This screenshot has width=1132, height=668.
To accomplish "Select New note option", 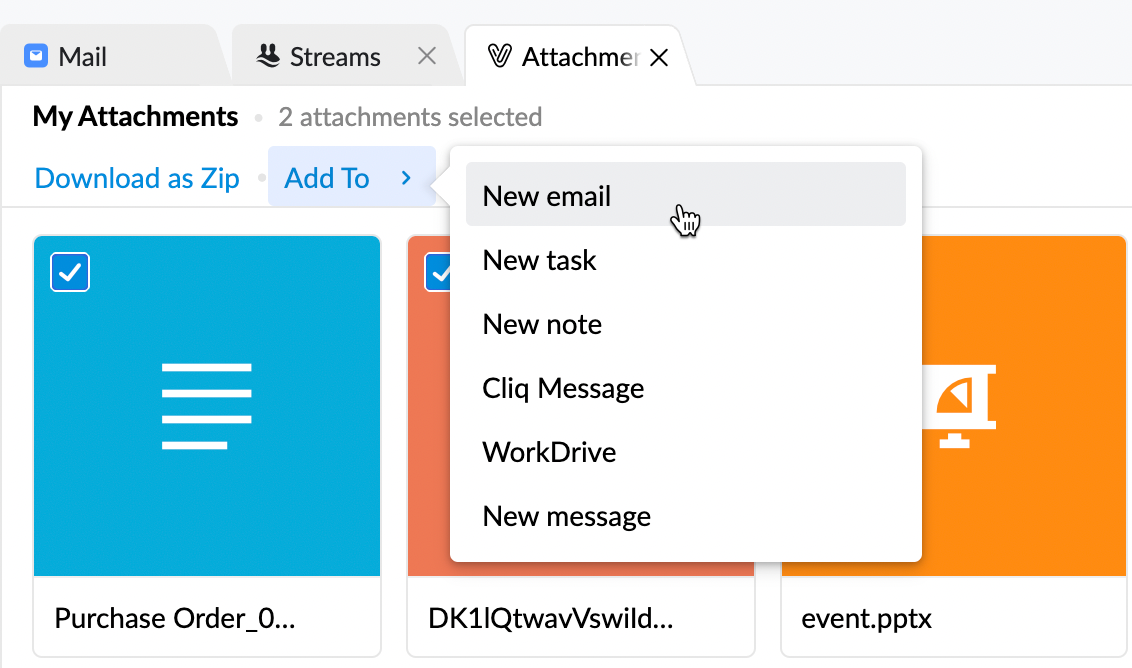I will coord(542,324).
